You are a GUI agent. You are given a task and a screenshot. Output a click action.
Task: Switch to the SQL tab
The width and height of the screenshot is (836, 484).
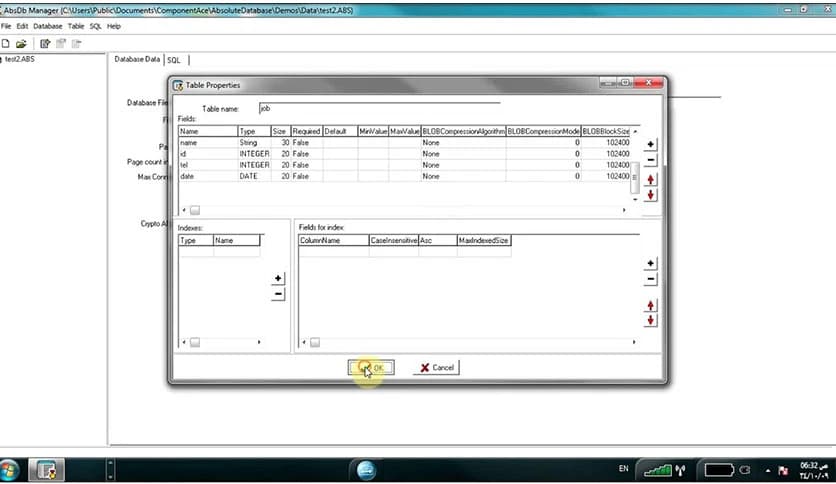pyautogui.click(x=174, y=60)
